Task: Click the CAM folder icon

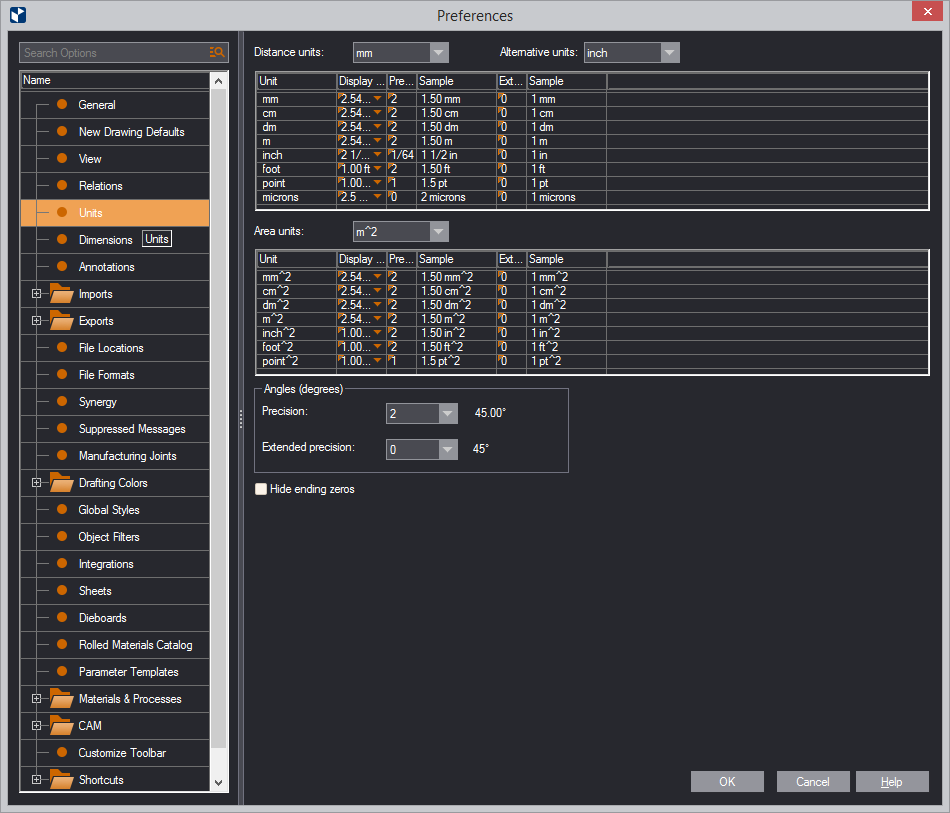Action: coord(61,726)
